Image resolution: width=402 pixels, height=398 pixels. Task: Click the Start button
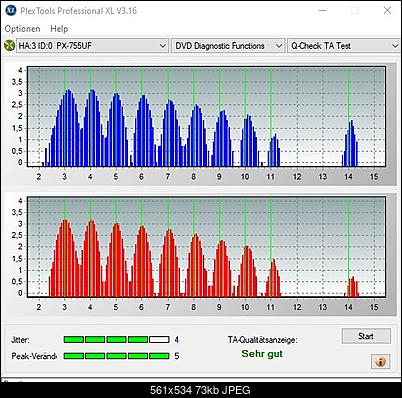click(366, 336)
